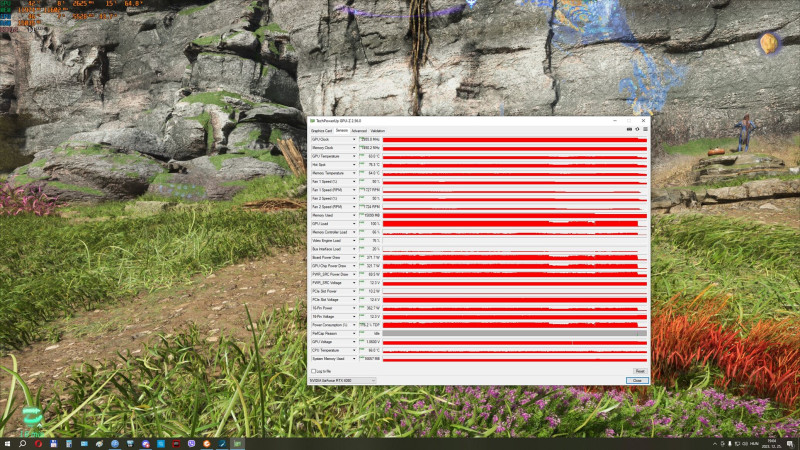
Task: Click the 16-Pin Voltage label
Action: point(323,317)
